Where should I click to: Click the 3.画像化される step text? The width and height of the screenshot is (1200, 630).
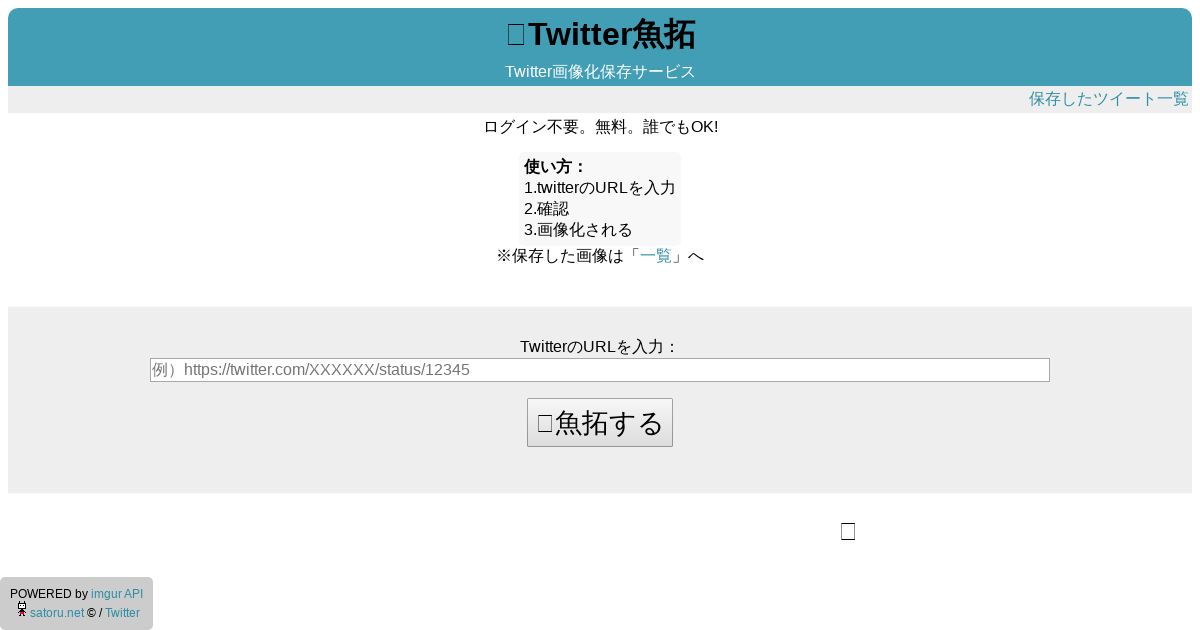point(578,230)
